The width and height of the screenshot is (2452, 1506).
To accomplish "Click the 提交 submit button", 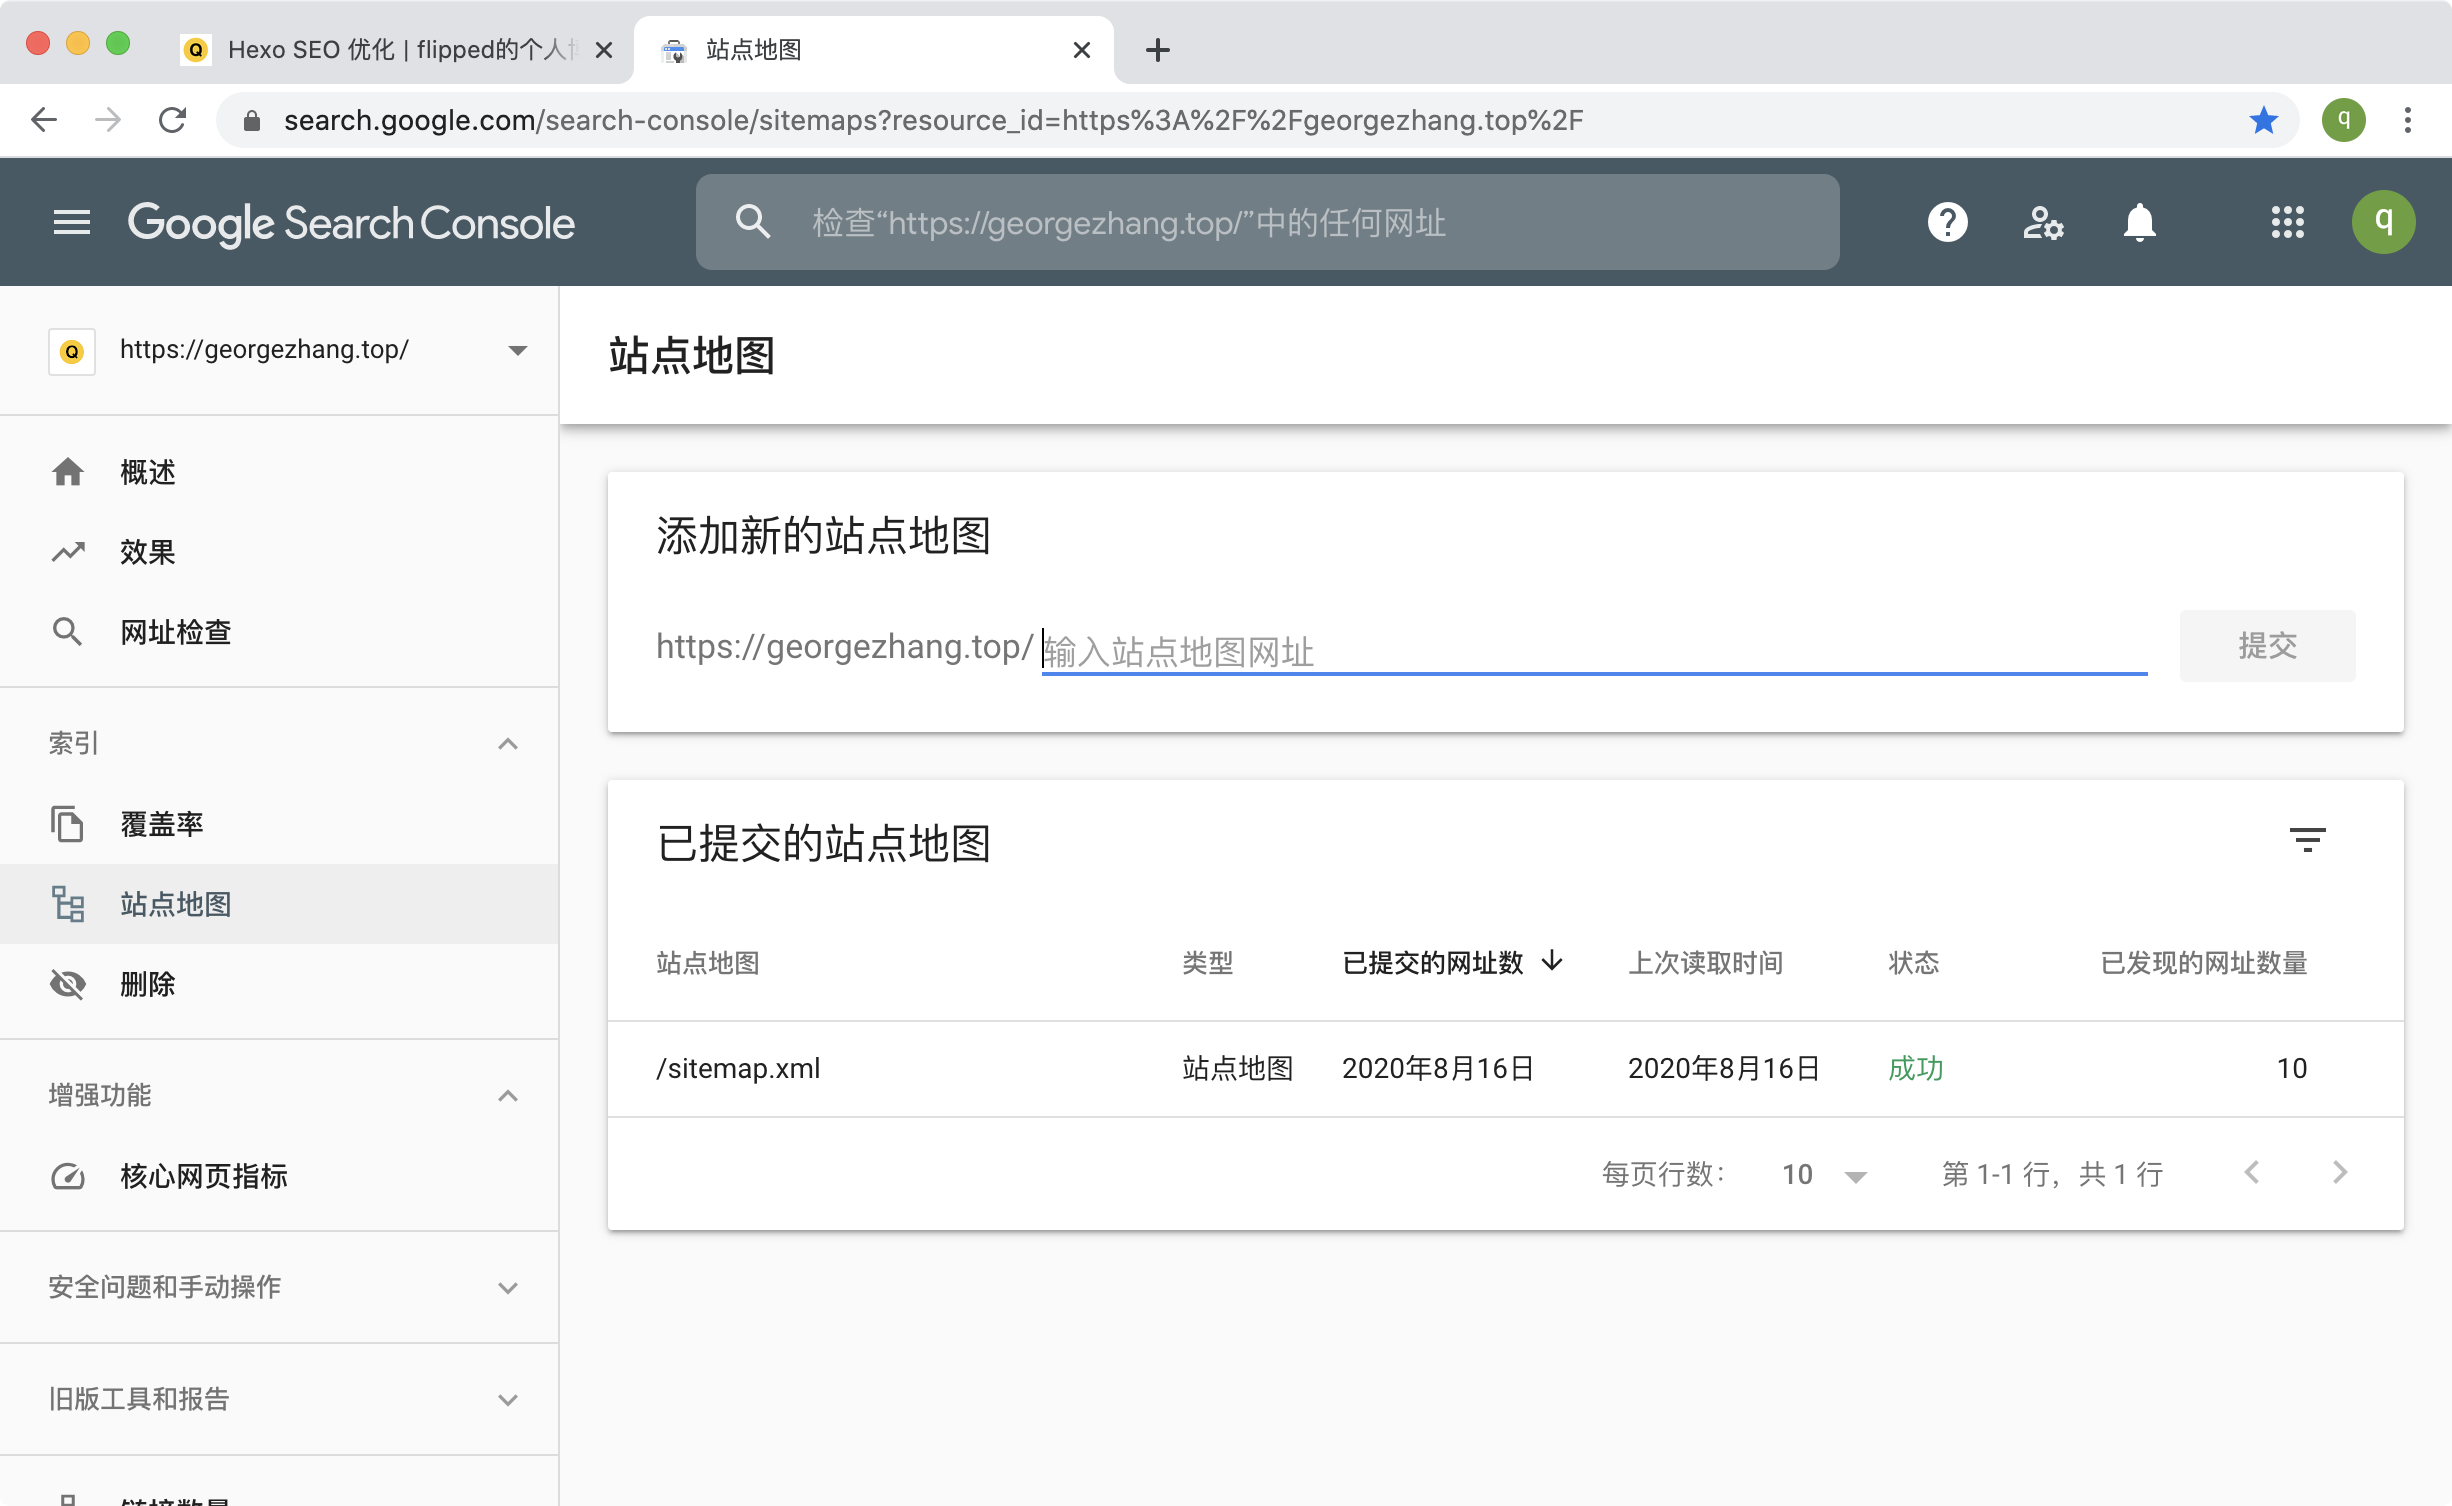I will [2266, 646].
